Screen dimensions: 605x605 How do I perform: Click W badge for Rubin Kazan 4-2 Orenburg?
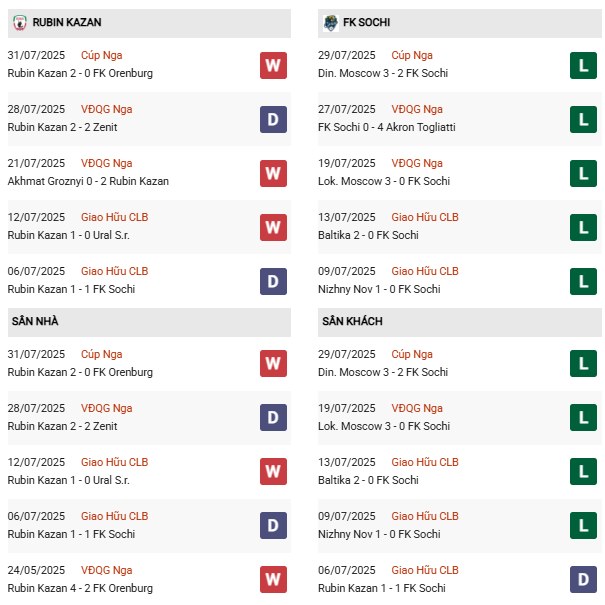click(x=273, y=578)
